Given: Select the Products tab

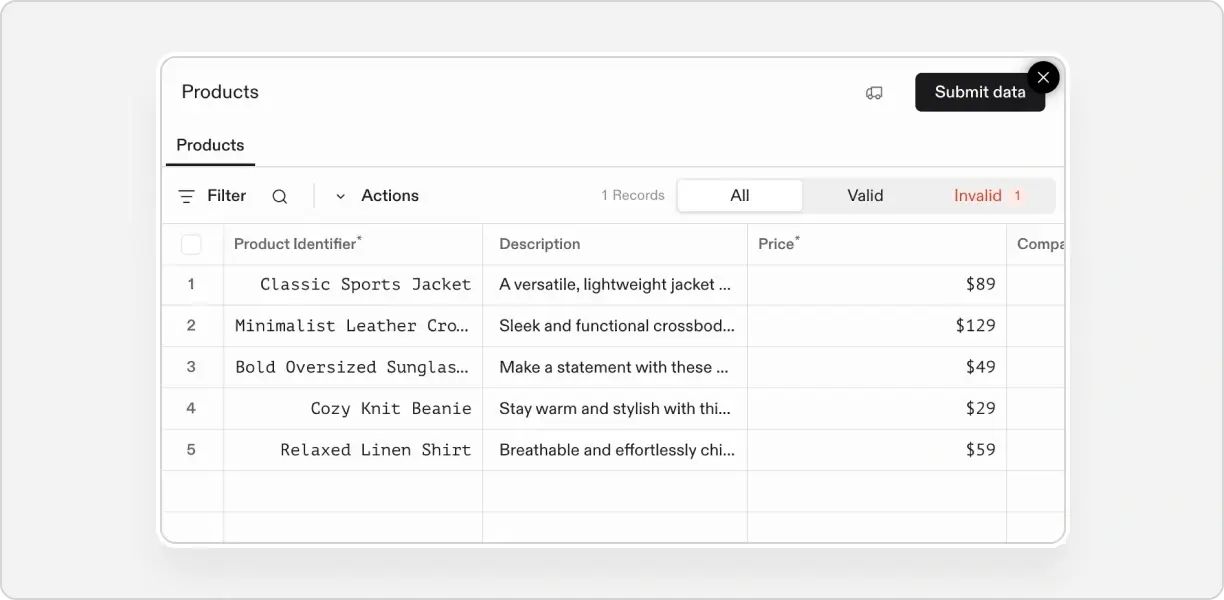Looking at the screenshot, I should point(210,145).
